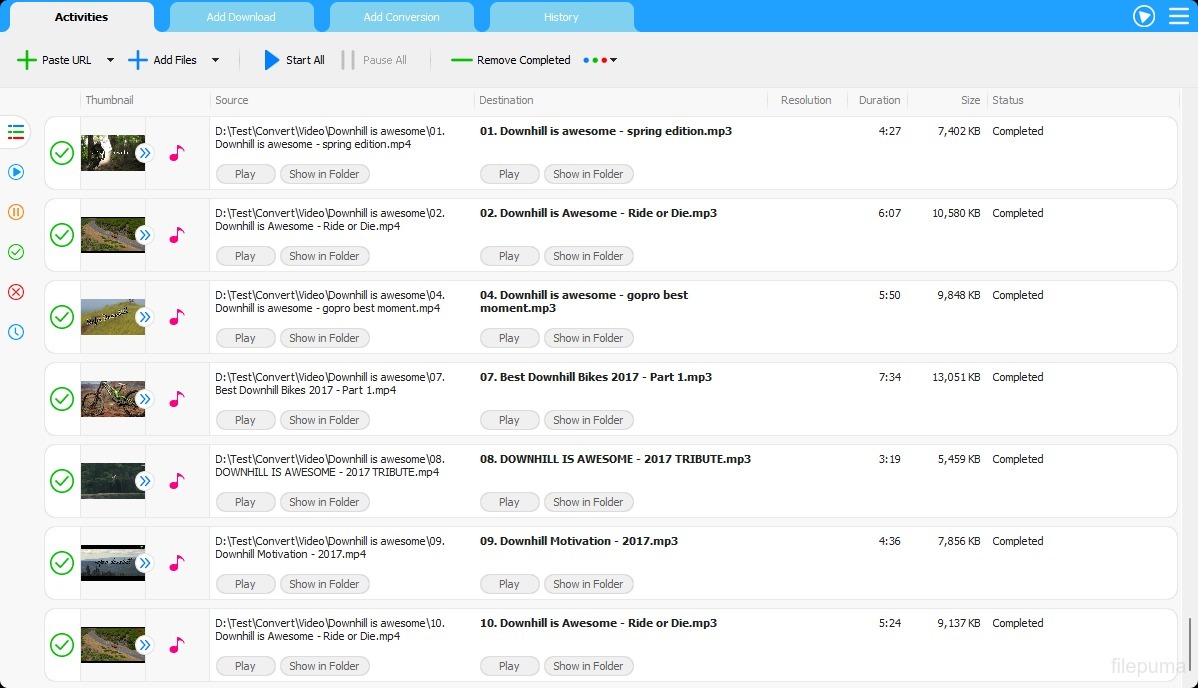Click the green check status of 2017 TRIBUTE row
Screen dimensions: 1198x688
[62, 481]
